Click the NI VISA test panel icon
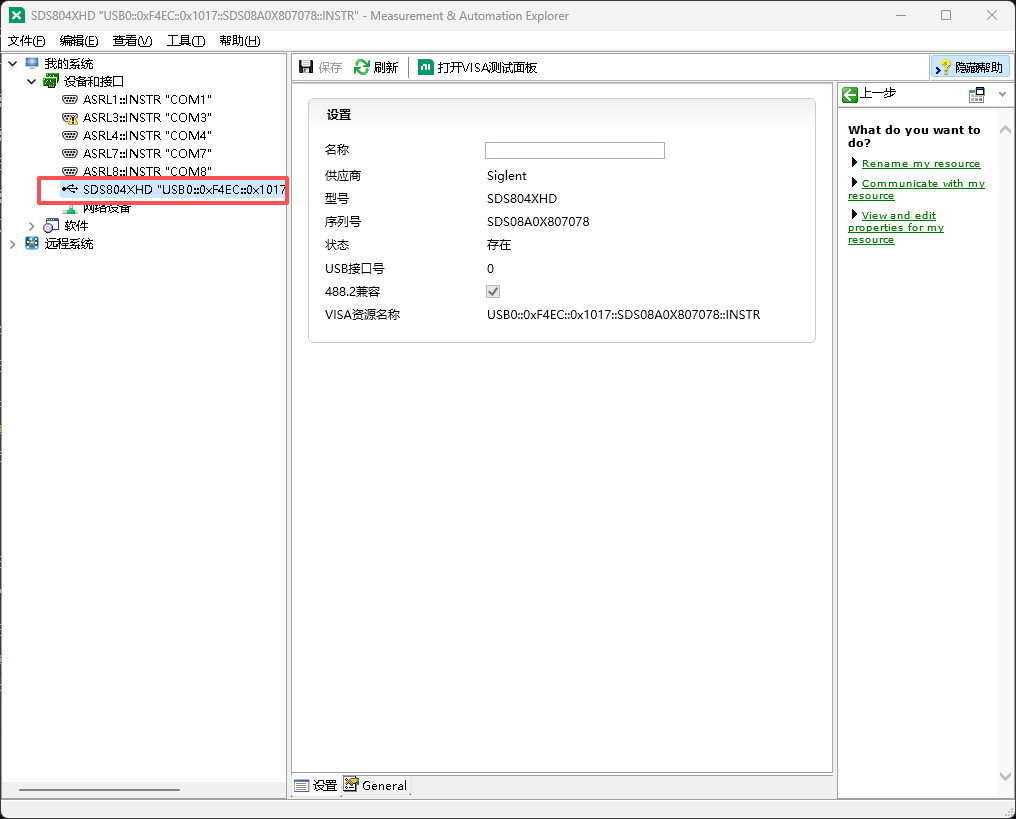 click(x=426, y=67)
